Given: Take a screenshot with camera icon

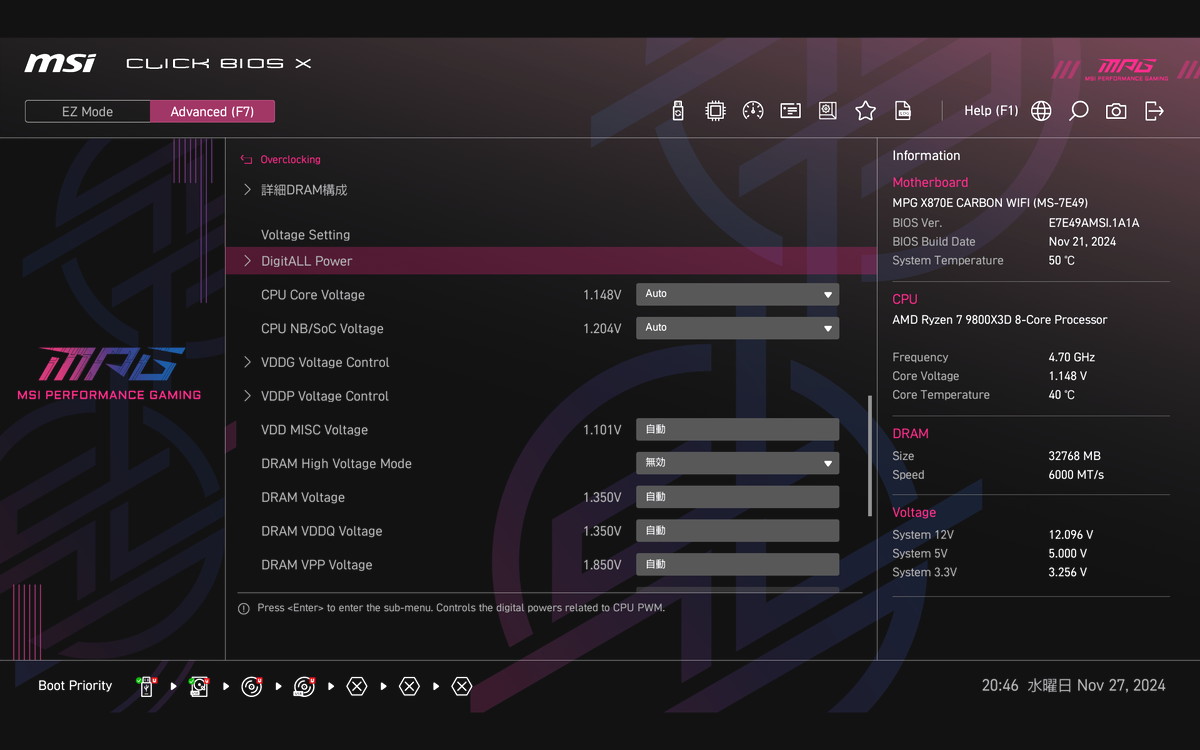Looking at the screenshot, I should [x=1116, y=111].
